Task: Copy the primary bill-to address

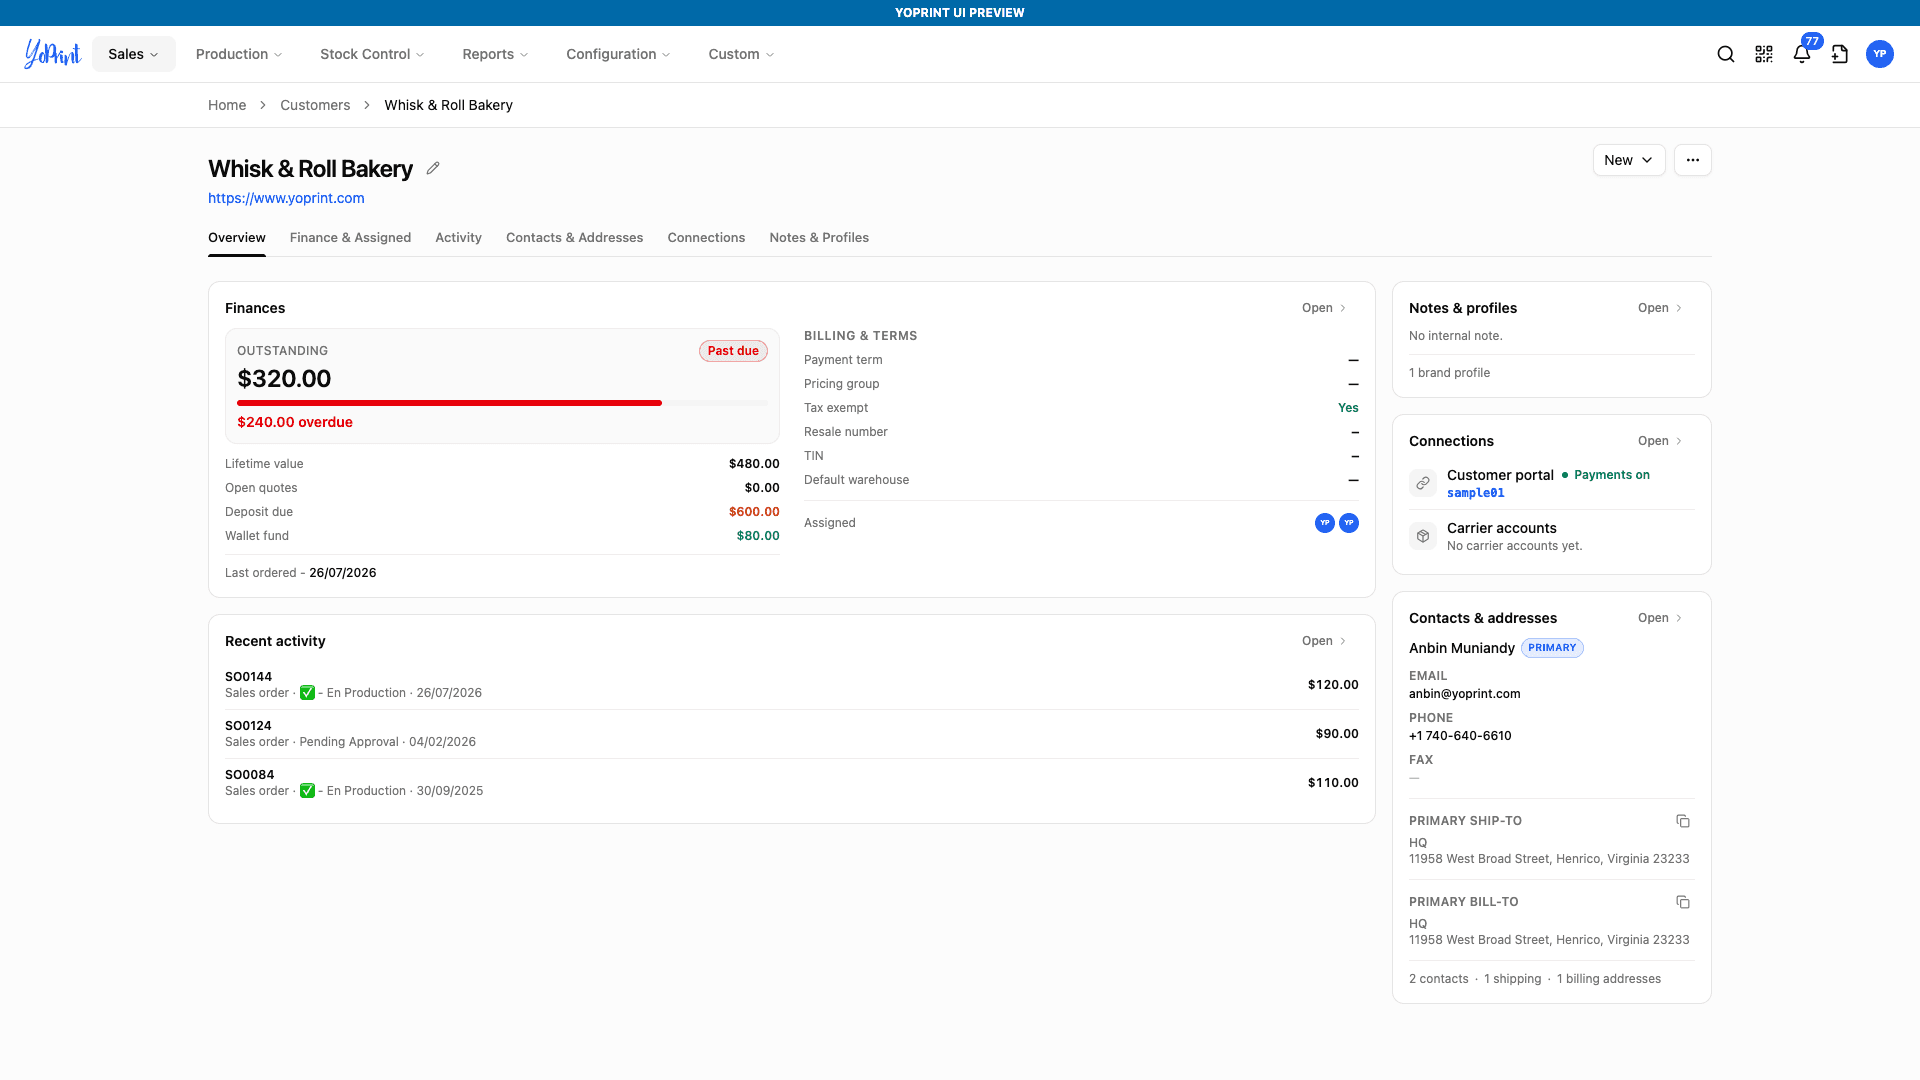Action: [1683, 902]
